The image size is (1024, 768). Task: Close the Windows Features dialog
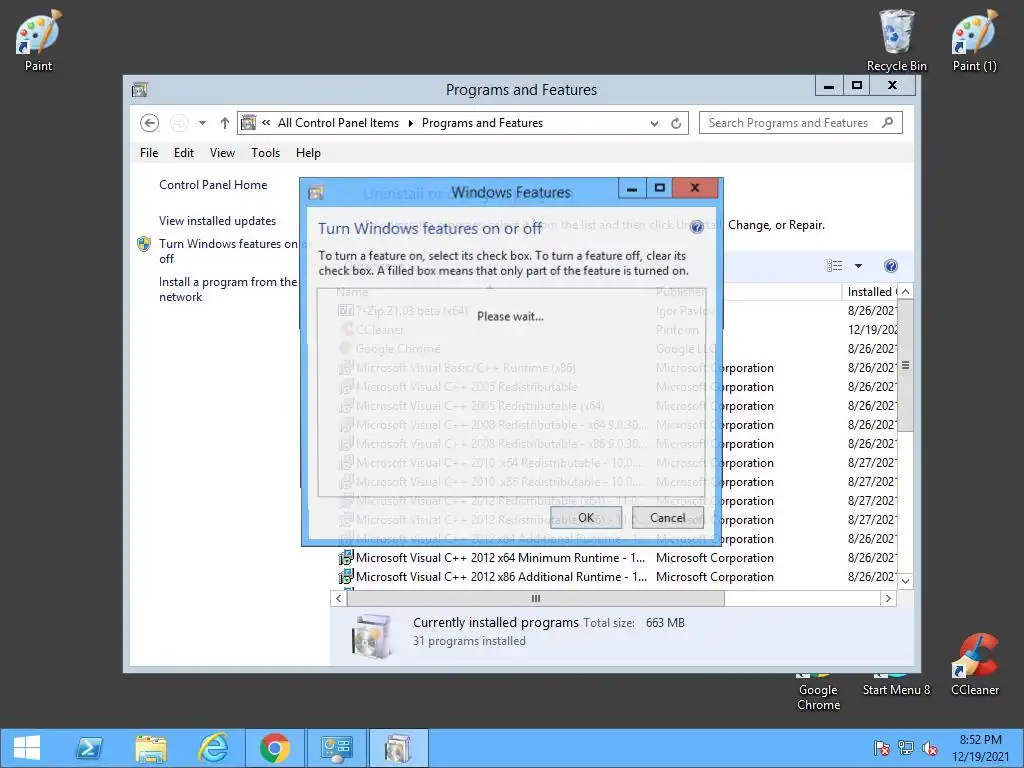coord(695,188)
